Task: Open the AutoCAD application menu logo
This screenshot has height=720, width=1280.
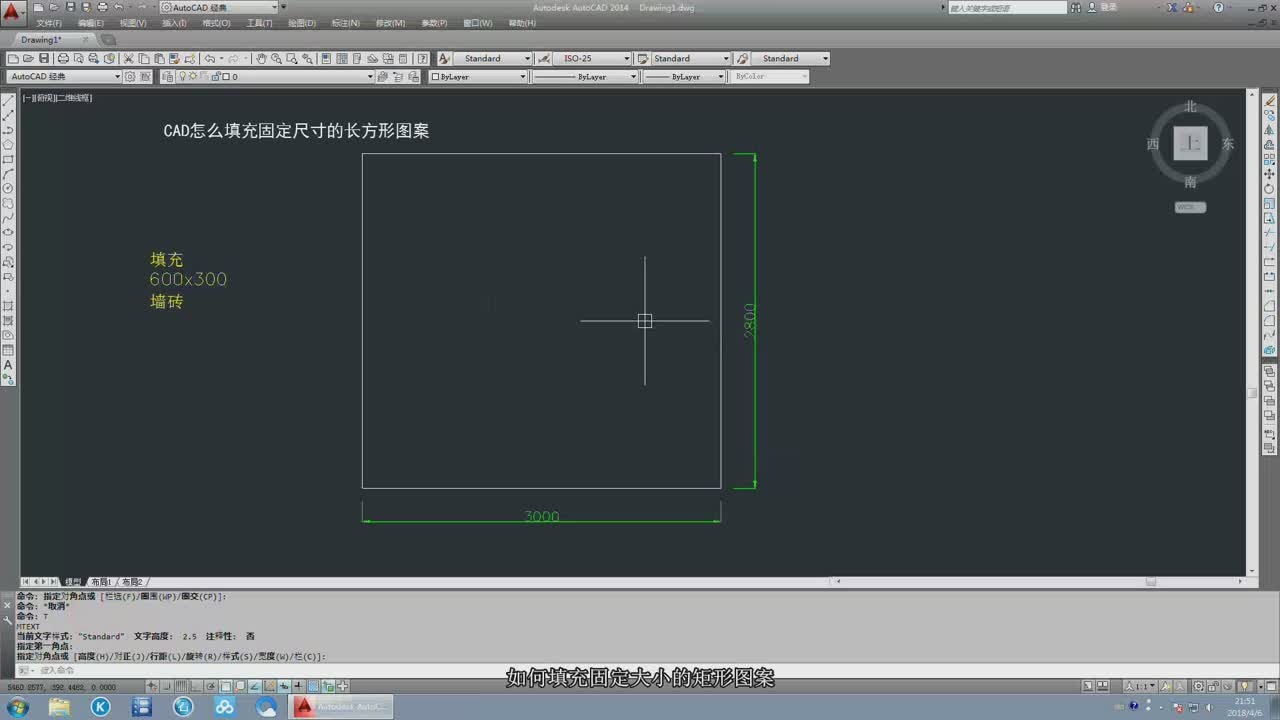Action: (x=12, y=14)
